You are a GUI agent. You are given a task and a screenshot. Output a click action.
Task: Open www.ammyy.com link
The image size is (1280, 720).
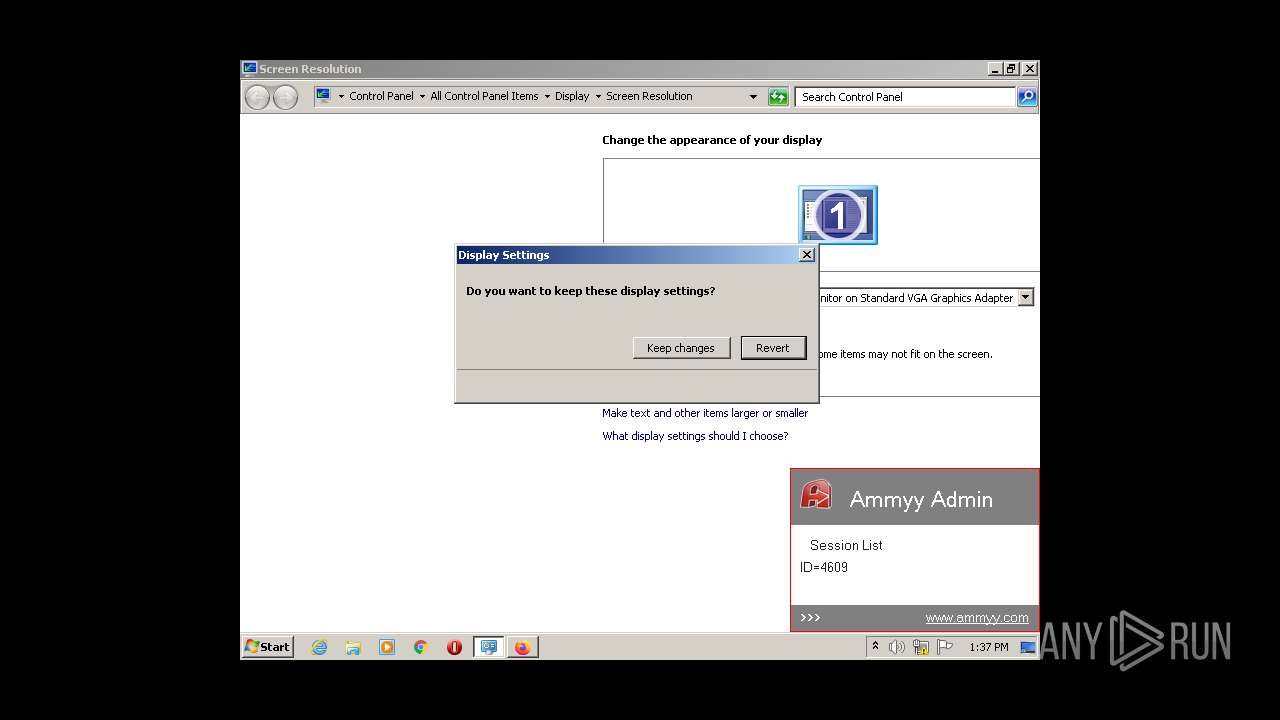pos(977,618)
